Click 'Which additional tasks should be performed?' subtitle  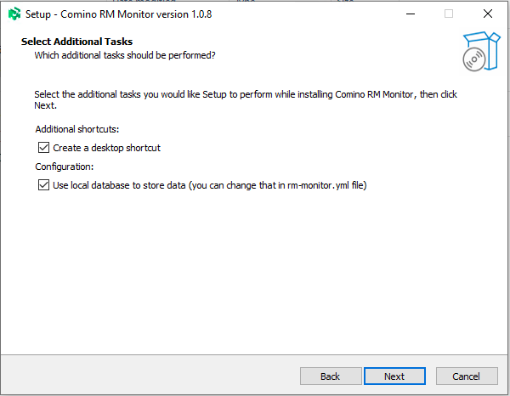pos(125,55)
